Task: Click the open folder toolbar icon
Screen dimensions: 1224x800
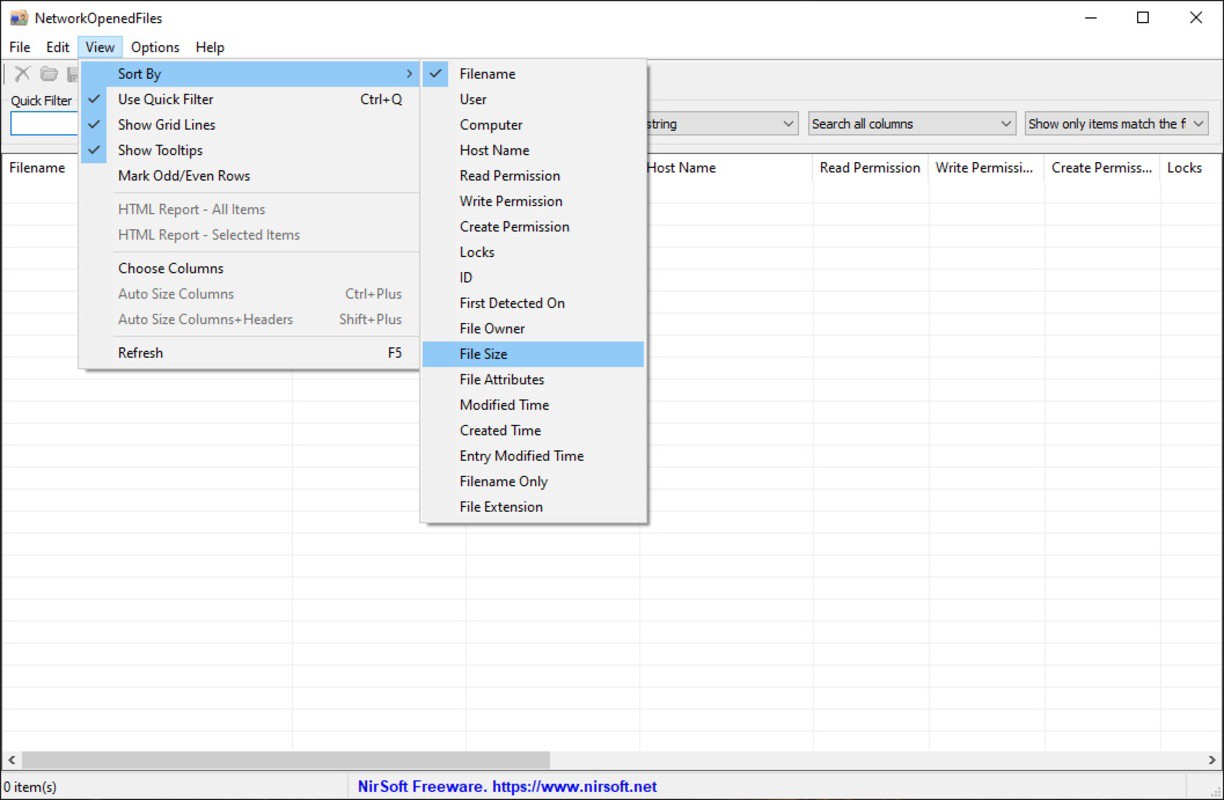Action: (48, 74)
